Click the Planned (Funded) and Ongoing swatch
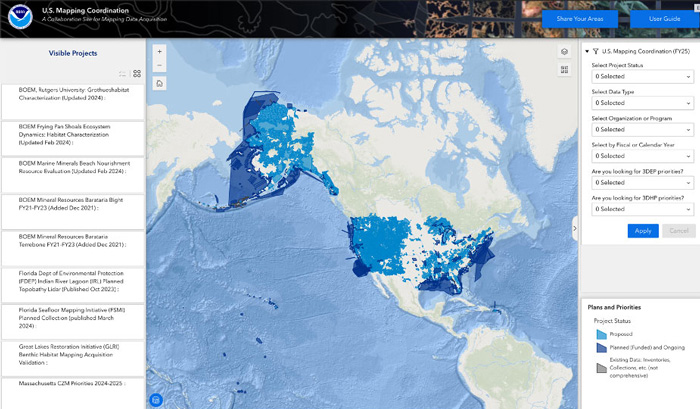This screenshot has height=409, width=700. click(x=601, y=347)
